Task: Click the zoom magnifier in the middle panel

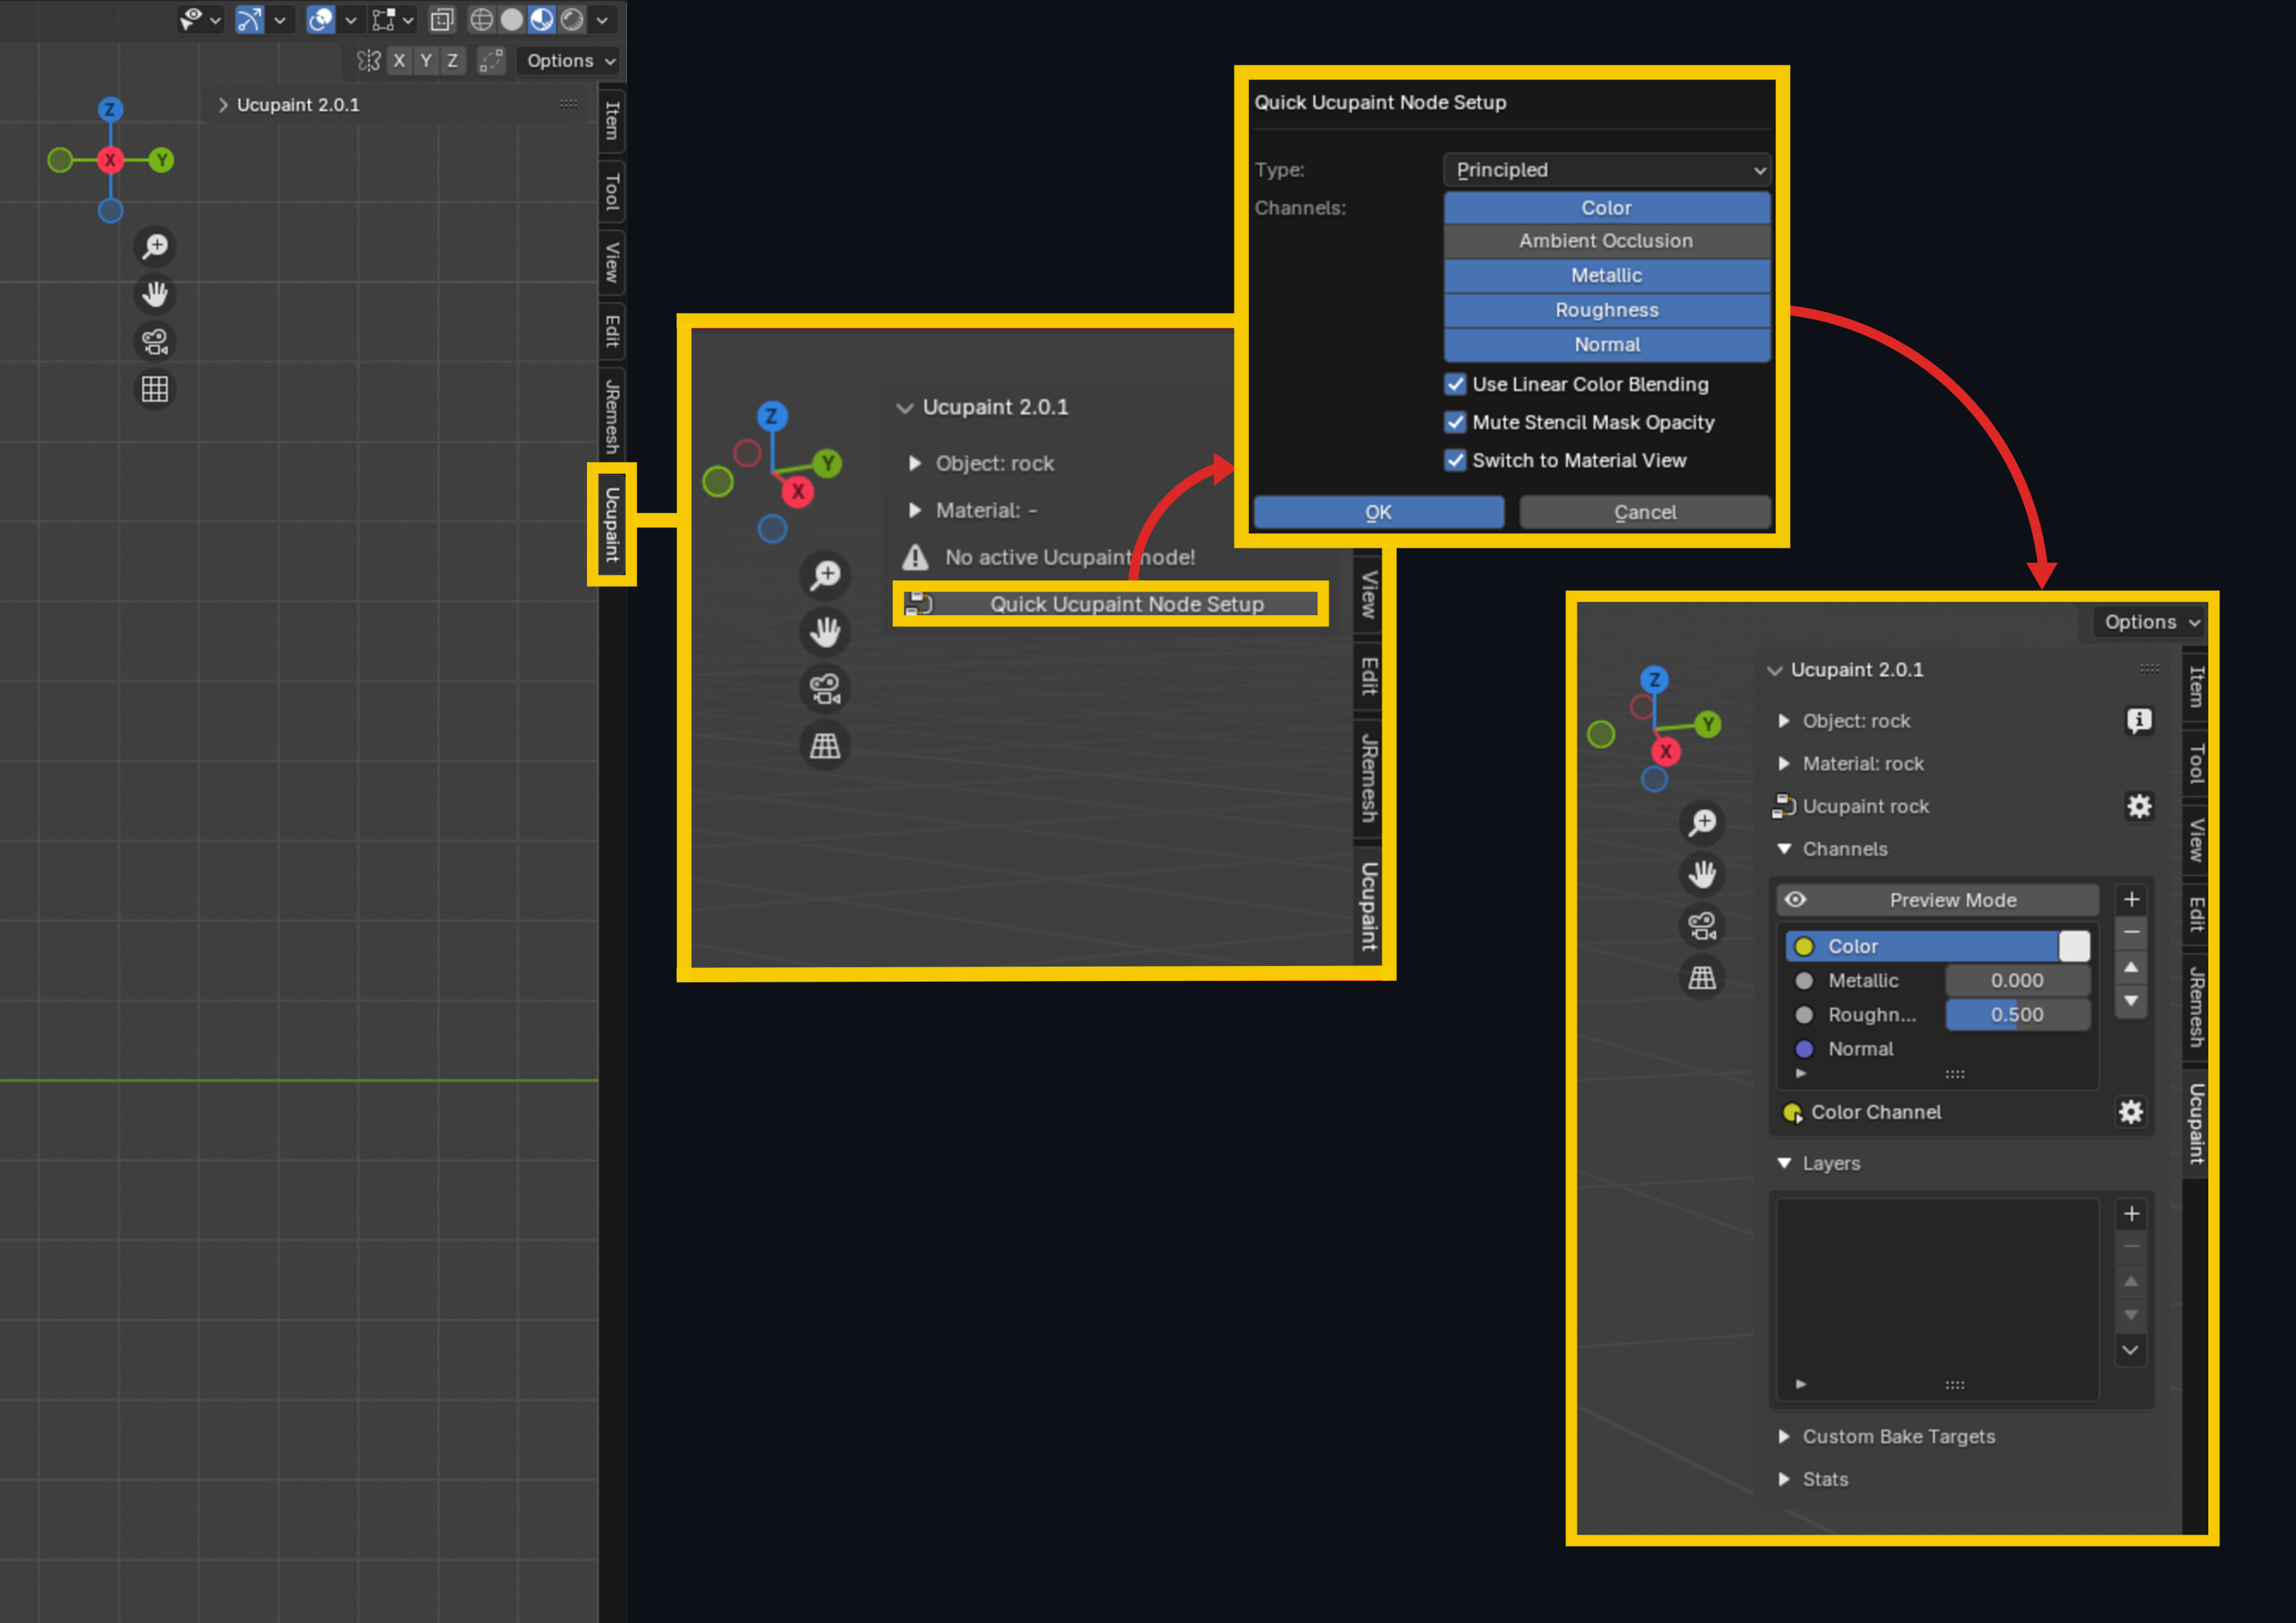Action: click(x=825, y=575)
